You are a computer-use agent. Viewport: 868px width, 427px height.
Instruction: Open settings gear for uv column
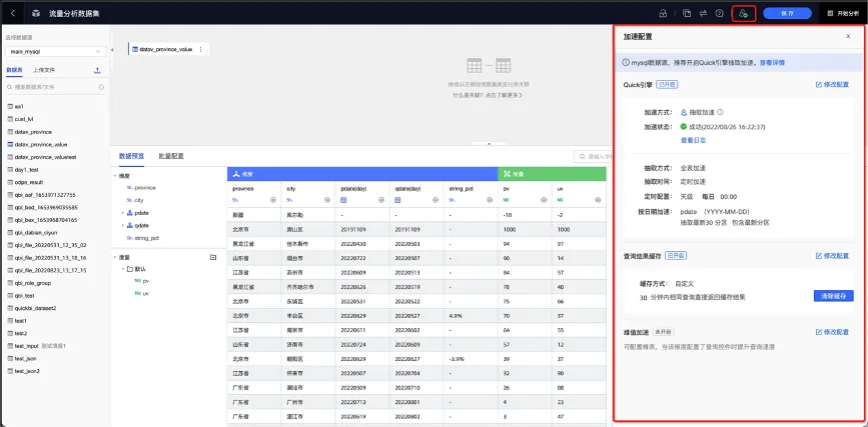(598, 200)
